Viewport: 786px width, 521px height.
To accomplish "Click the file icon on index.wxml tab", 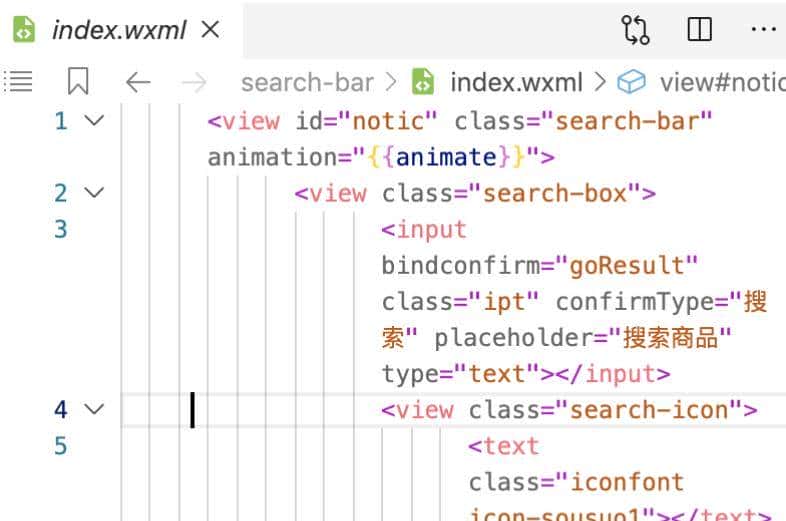I will (x=24, y=30).
